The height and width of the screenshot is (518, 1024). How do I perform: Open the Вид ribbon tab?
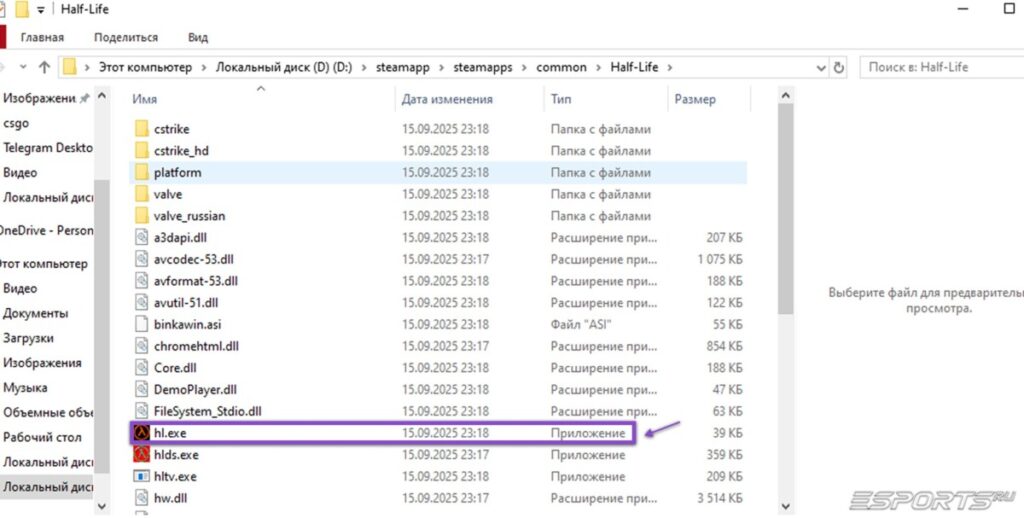pos(198,37)
